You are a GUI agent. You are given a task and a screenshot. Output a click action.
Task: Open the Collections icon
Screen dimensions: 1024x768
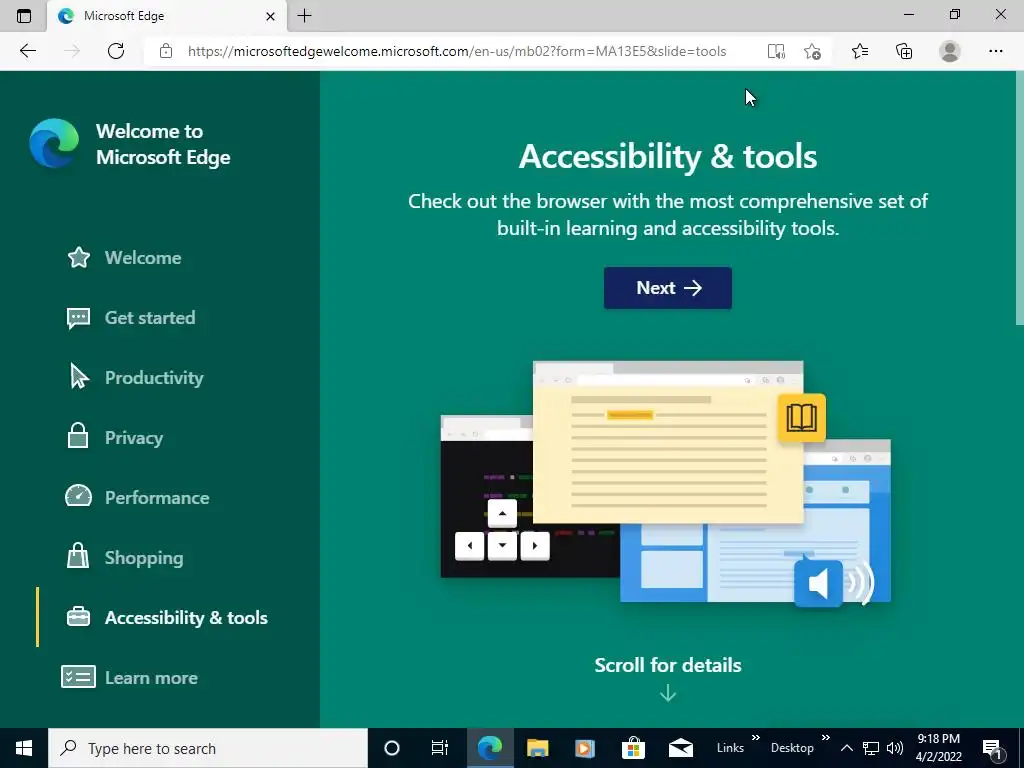904,51
